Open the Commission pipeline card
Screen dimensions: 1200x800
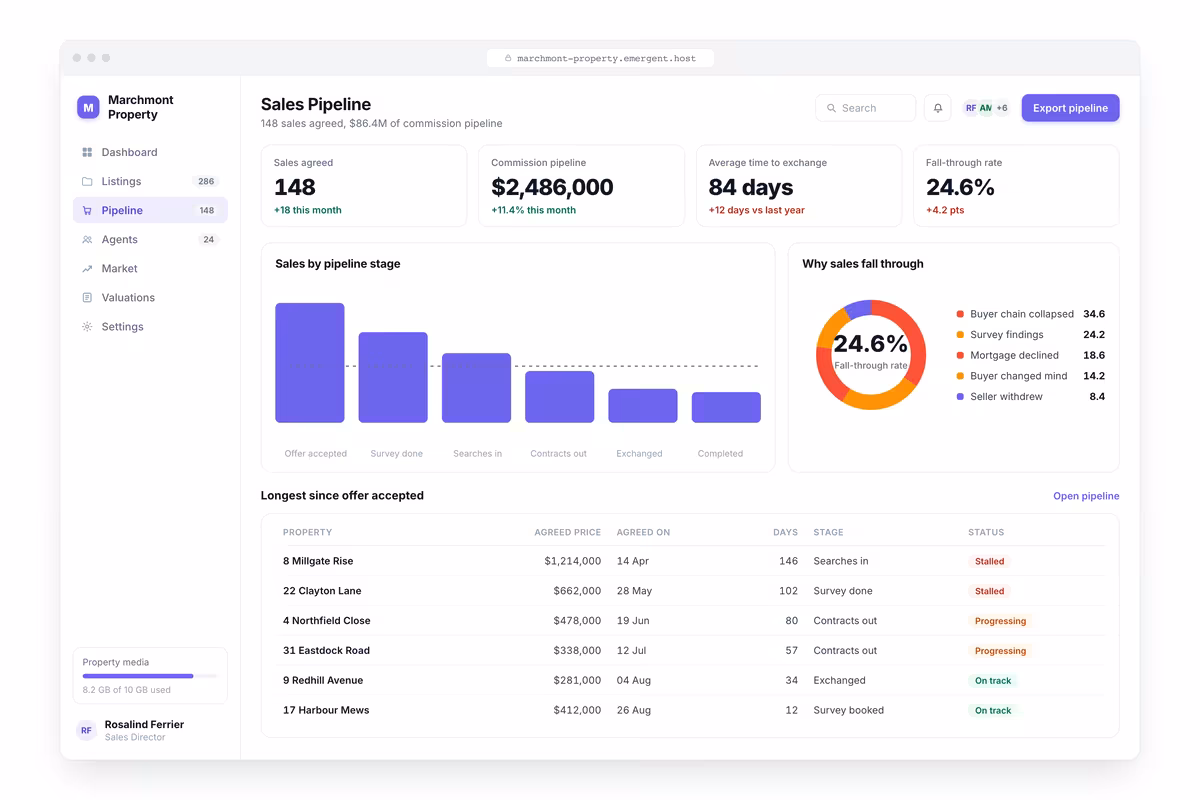(581, 186)
